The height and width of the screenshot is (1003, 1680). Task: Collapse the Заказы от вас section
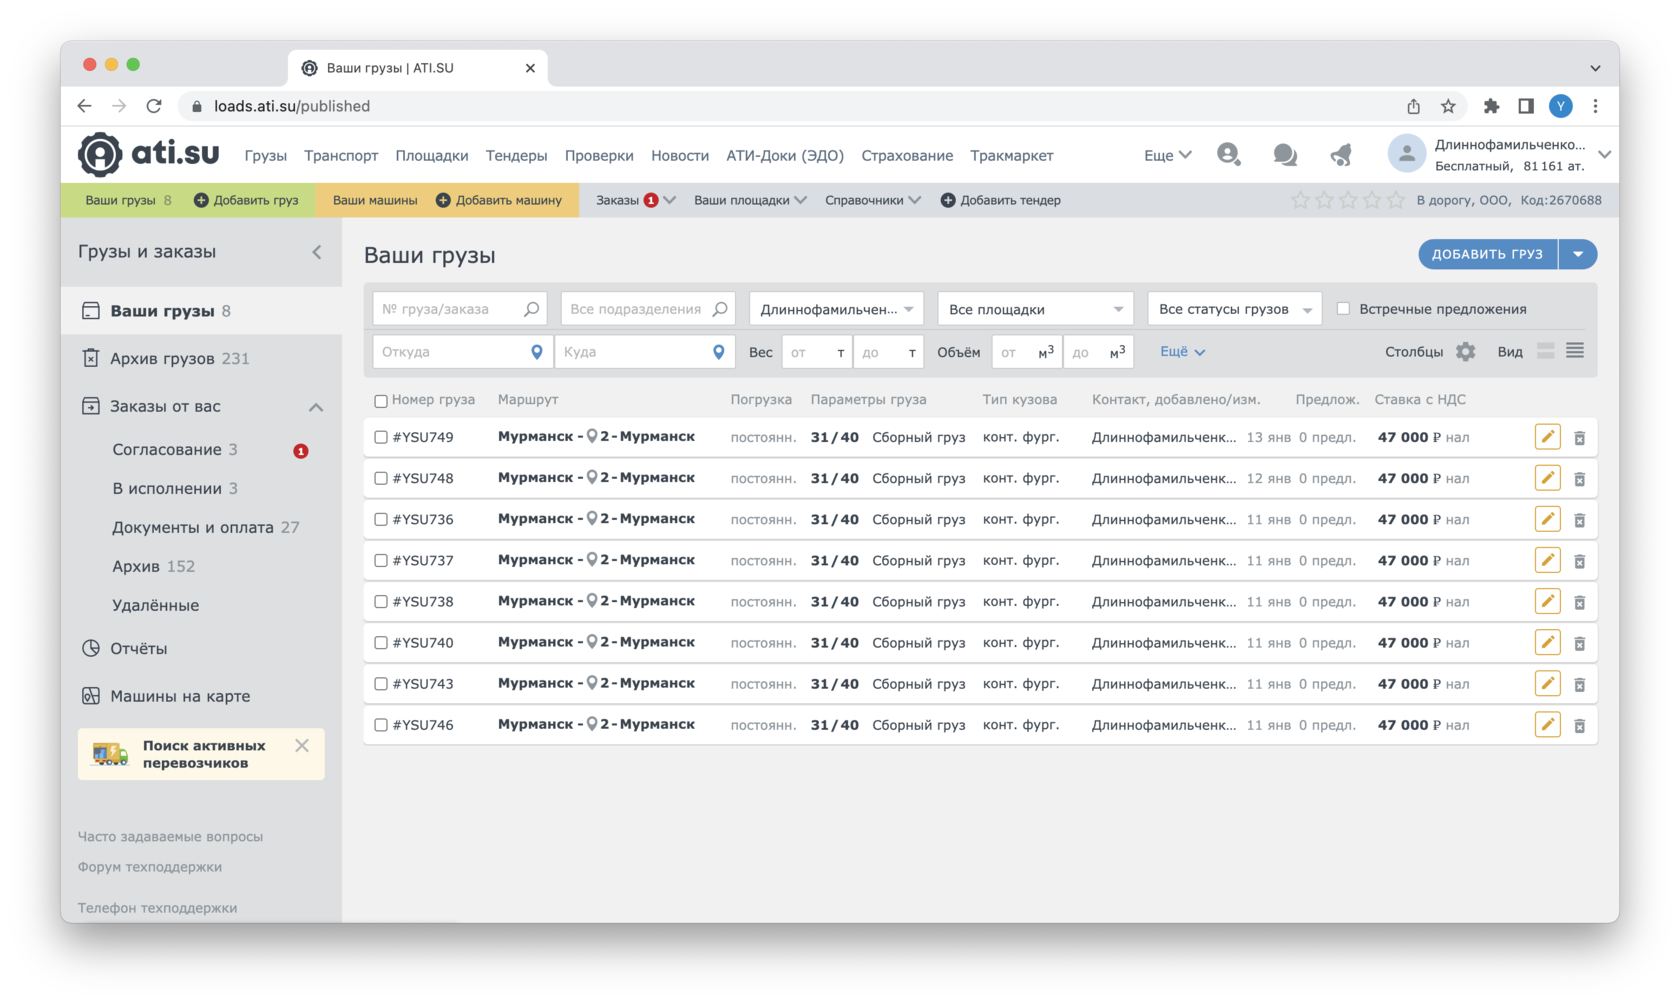[316, 407]
